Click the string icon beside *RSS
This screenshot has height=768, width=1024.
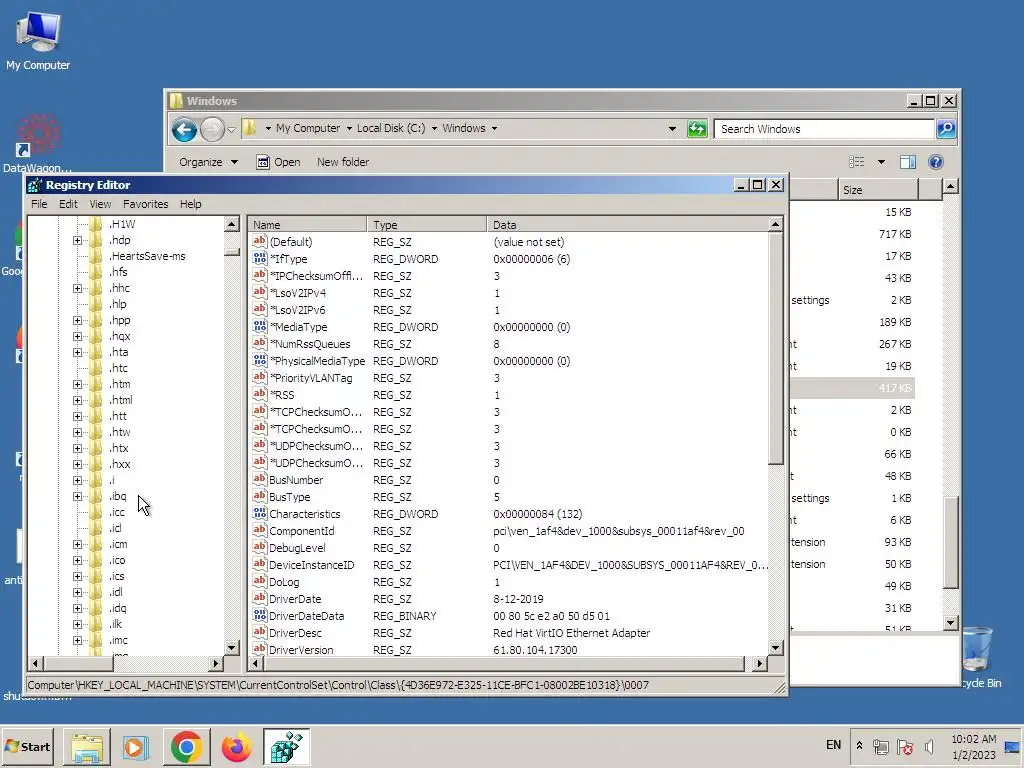pos(259,394)
